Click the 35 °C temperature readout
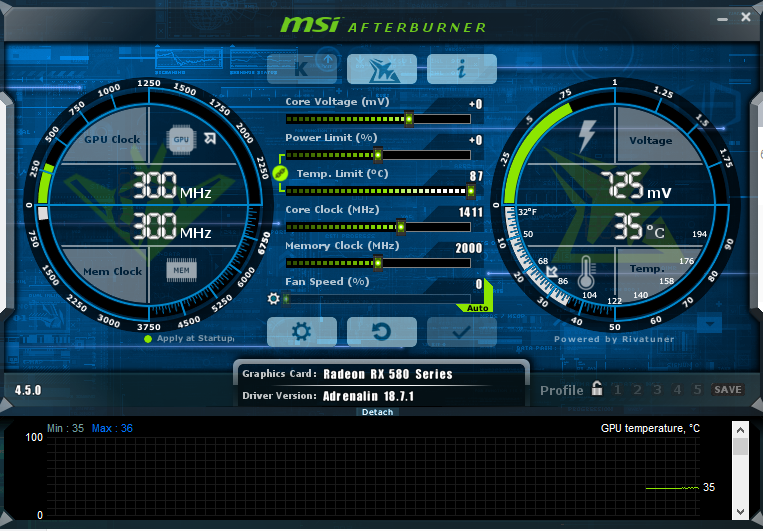 pos(639,227)
